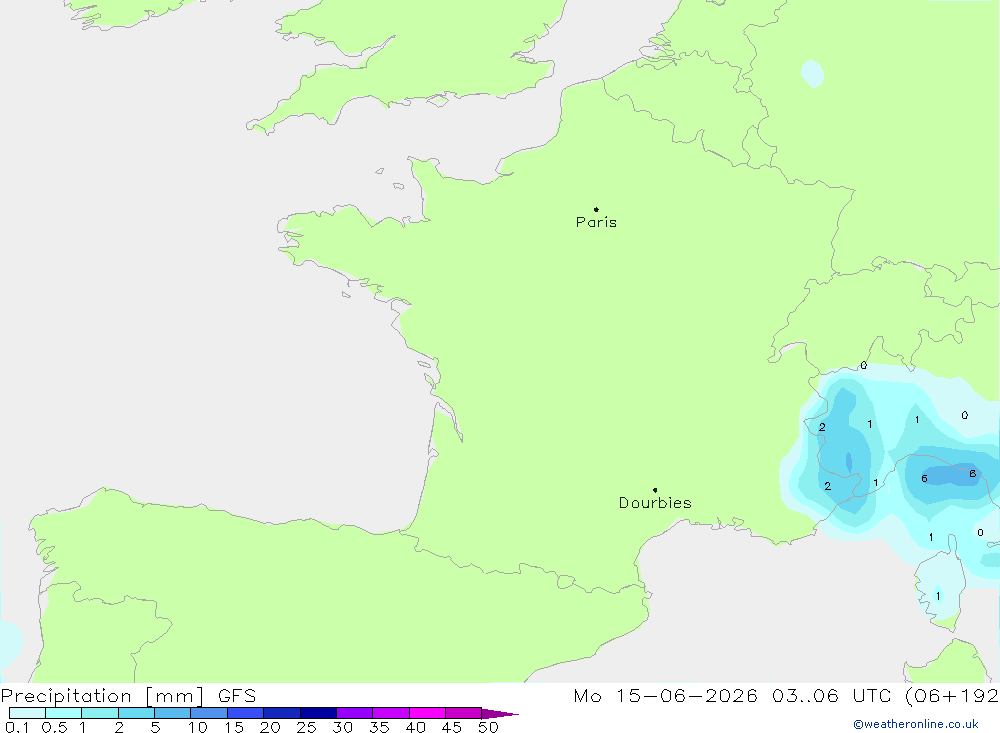The height and width of the screenshot is (733, 1000).
Task: Pick the legend swatch between 25 and 30
Action: coord(318,713)
